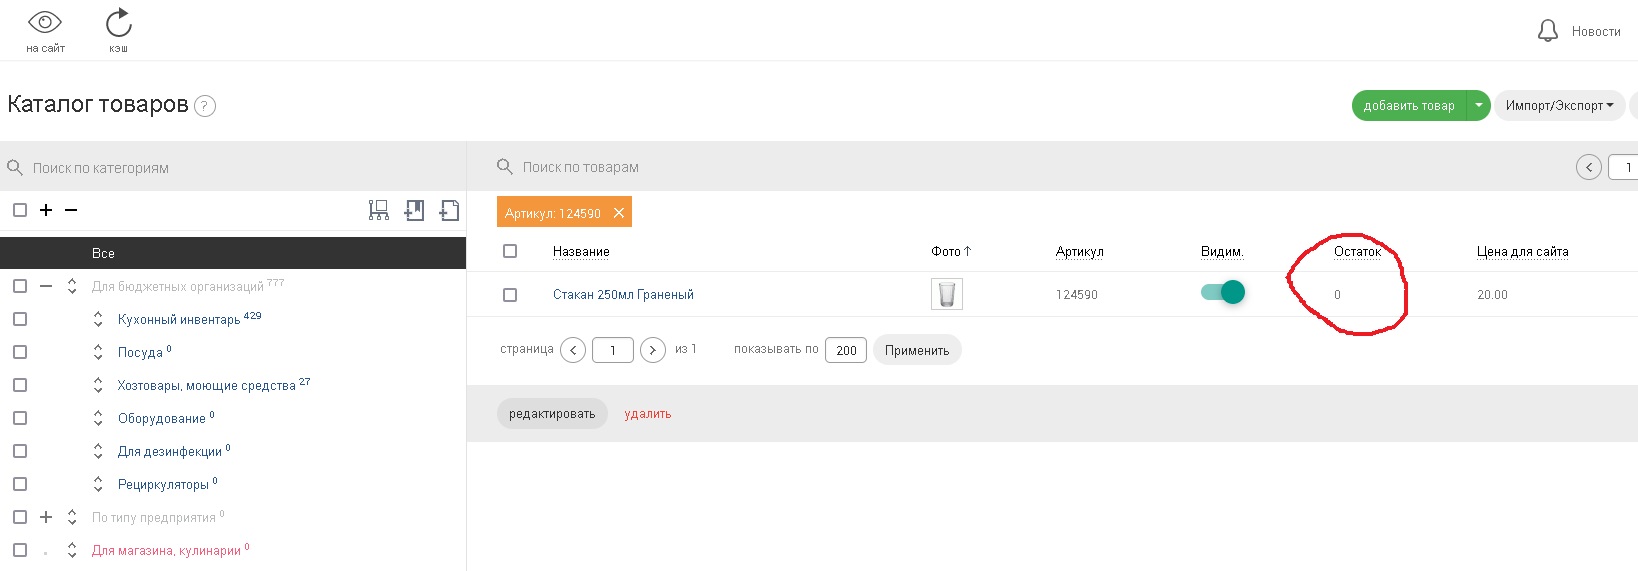Screen dimensions: 1638x571
Task: Open the Импорт/Экспорт dropdown
Action: (x=1558, y=105)
